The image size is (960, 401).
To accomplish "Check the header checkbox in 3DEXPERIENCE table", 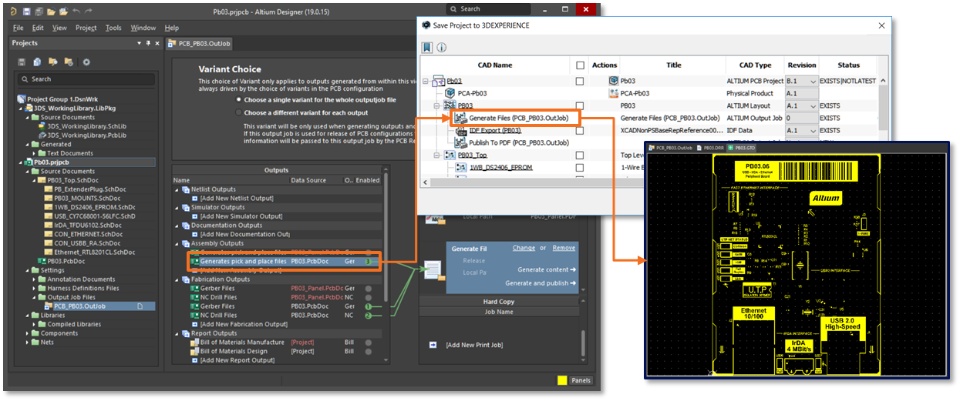I will pos(580,65).
